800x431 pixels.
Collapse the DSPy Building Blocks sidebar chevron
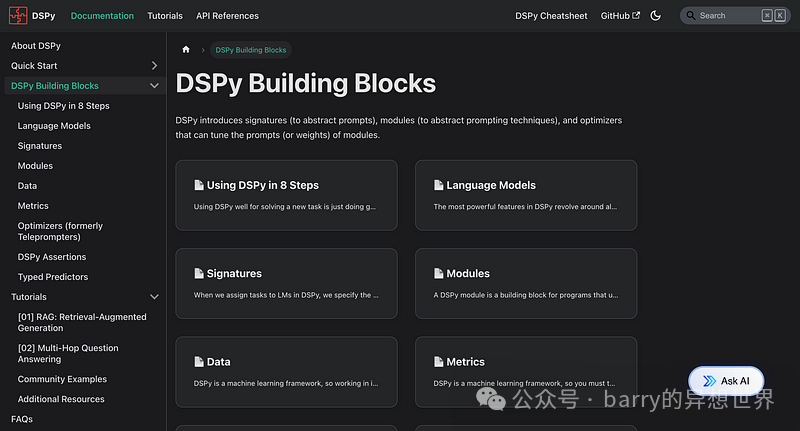pyautogui.click(x=155, y=86)
